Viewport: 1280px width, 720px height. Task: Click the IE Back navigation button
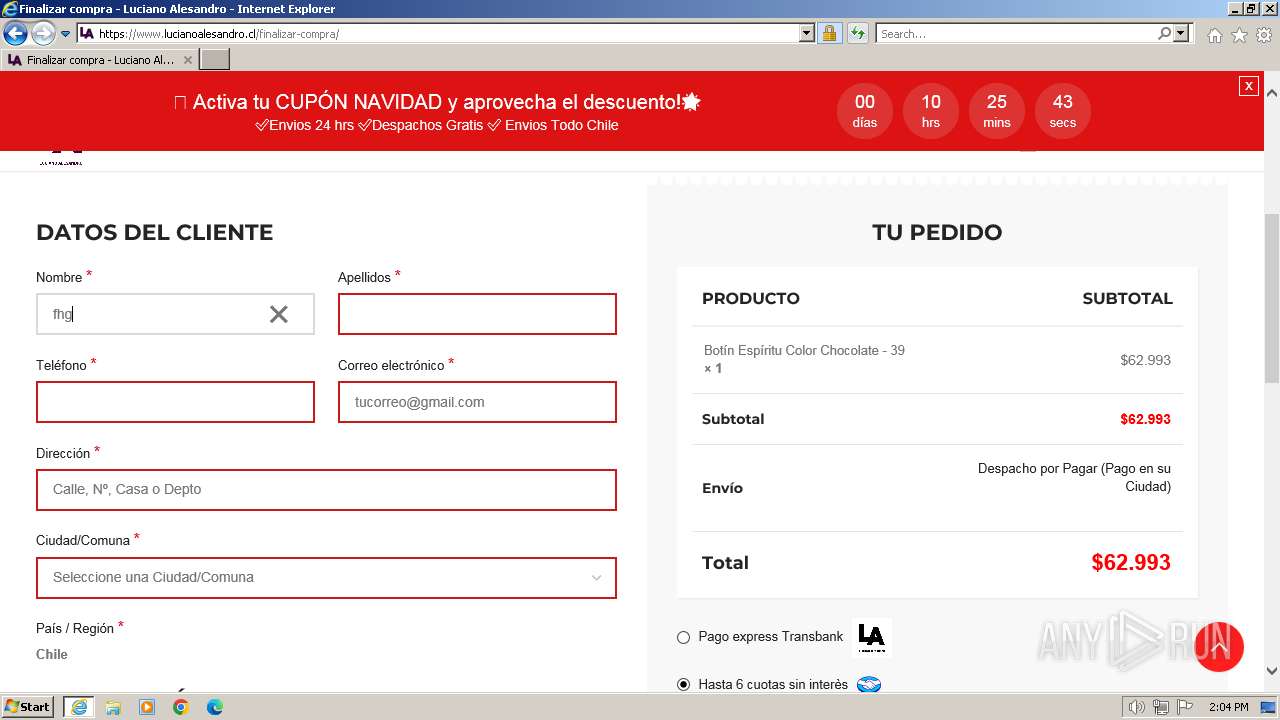(15, 33)
